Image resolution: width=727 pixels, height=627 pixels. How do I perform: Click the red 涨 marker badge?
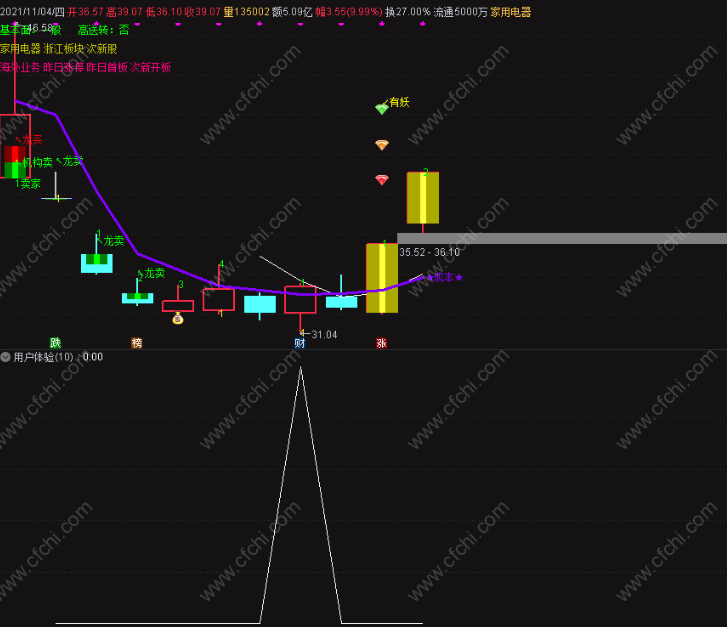click(x=381, y=343)
